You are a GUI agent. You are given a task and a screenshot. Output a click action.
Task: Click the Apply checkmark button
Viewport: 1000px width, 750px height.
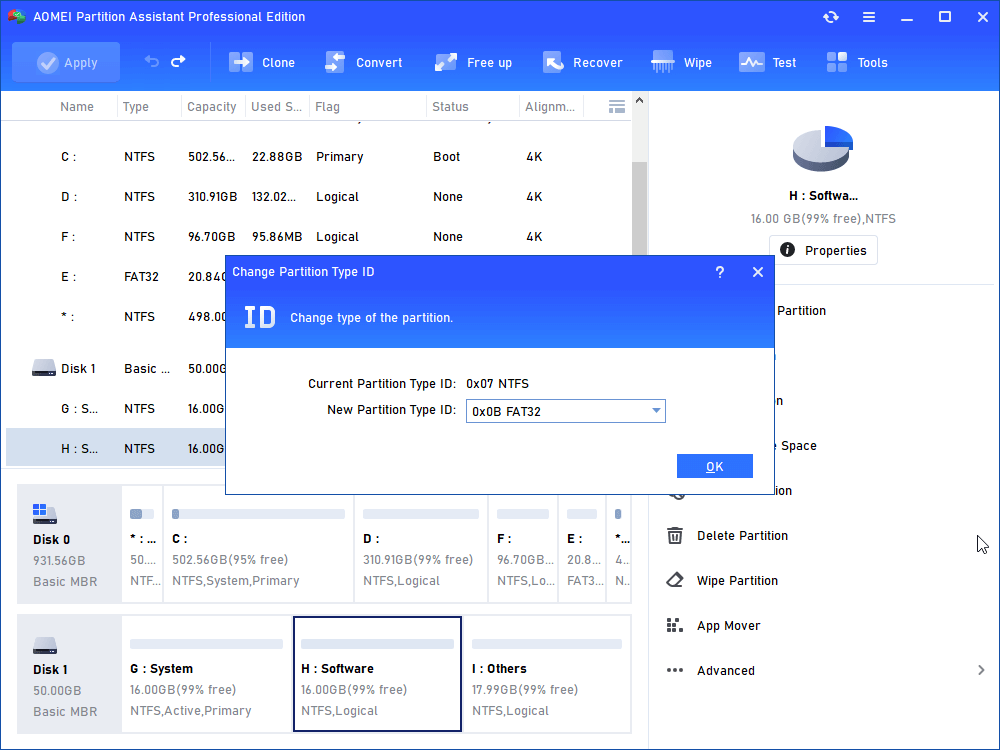[x=66, y=62]
